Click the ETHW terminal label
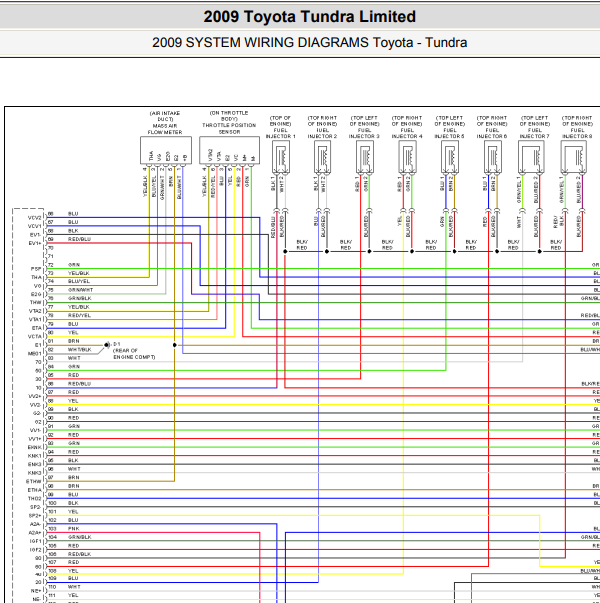The height and width of the screenshot is (603, 600). [x=34, y=481]
